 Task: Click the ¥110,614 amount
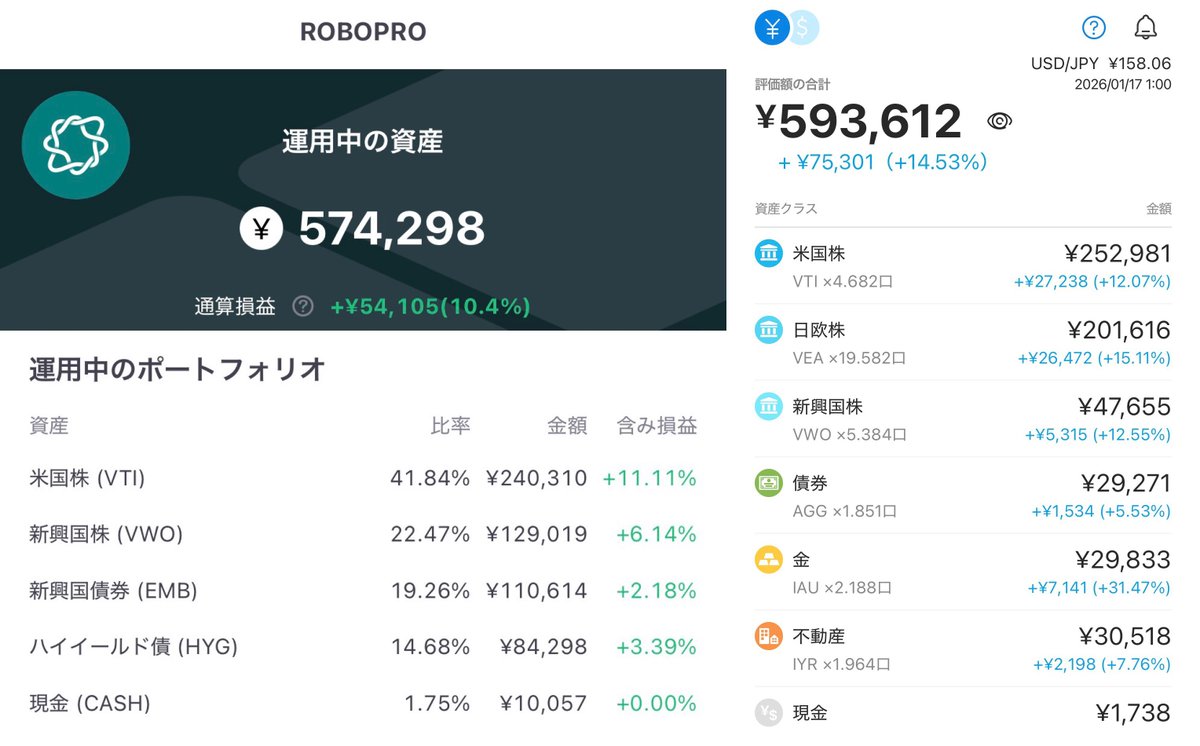pyautogui.click(x=537, y=591)
